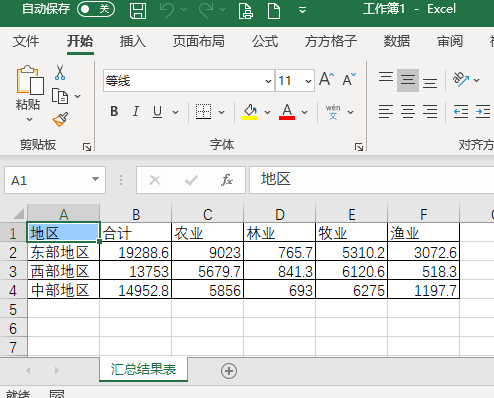
Task: Switch to 页面布局 tab
Action: point(199,41)
